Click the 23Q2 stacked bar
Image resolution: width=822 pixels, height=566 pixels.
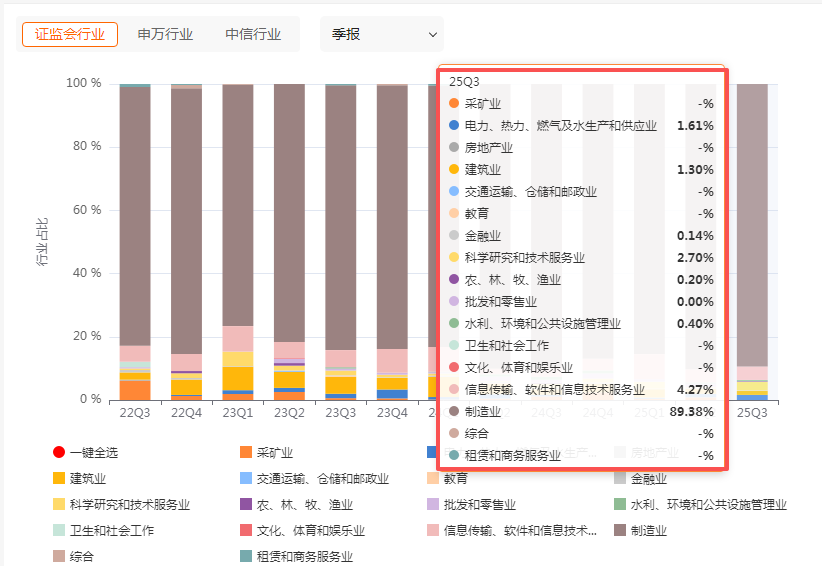click(x=289, y=242)
